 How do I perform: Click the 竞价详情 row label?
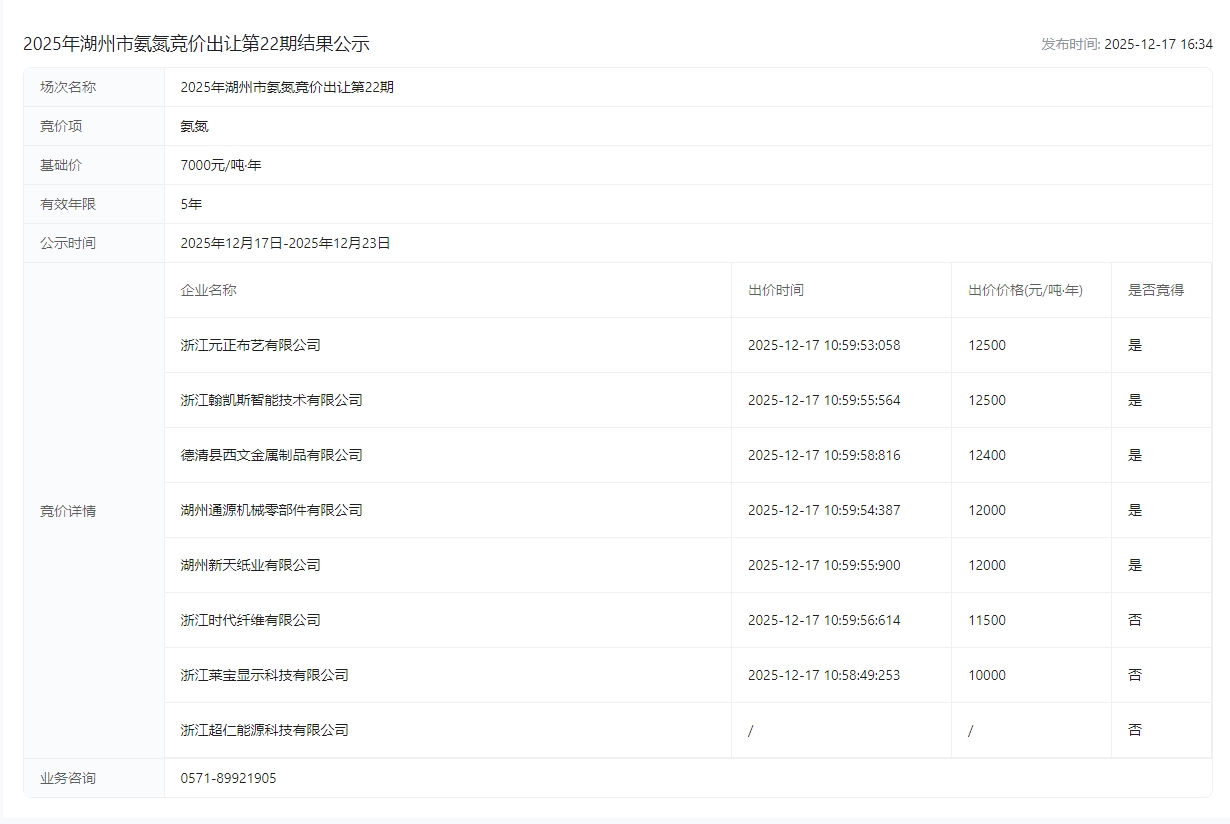(x=68, y=511)
